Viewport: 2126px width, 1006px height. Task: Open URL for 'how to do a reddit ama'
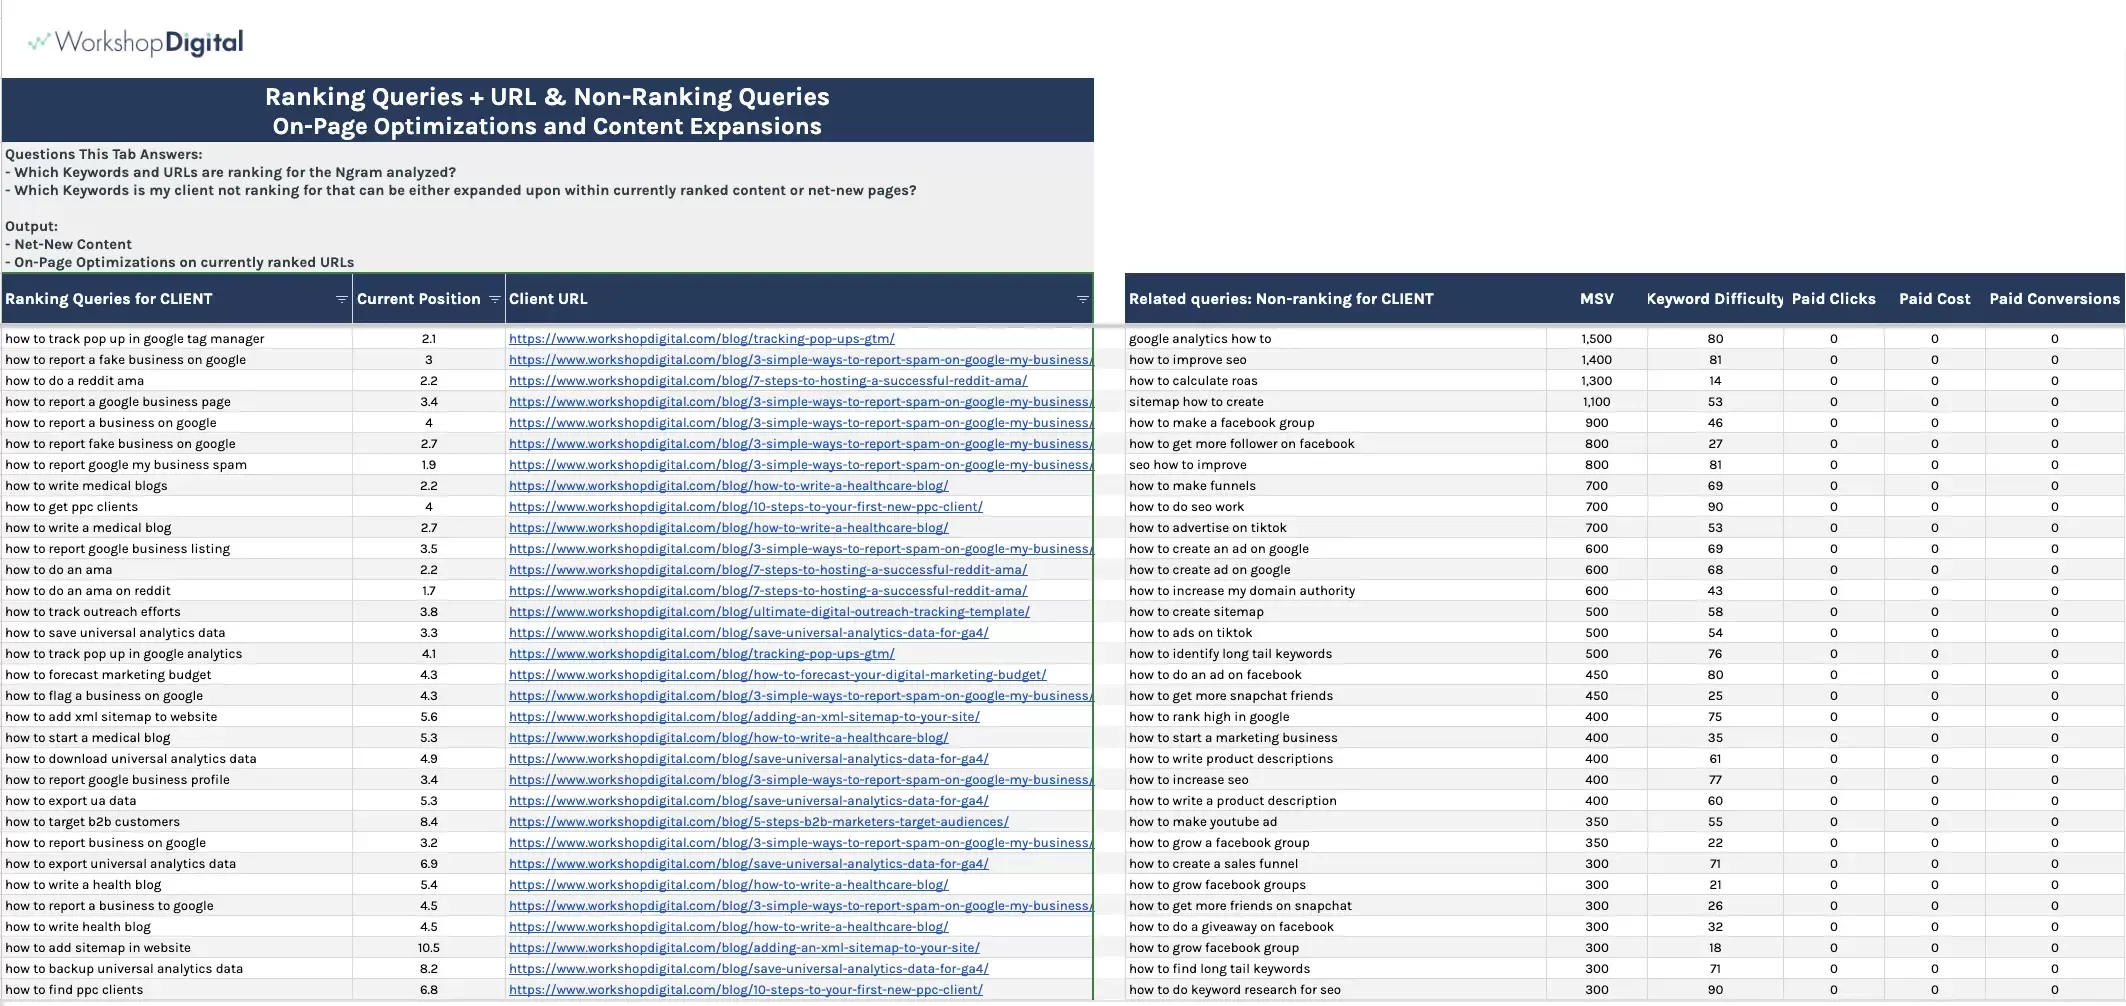coord(768,381)
